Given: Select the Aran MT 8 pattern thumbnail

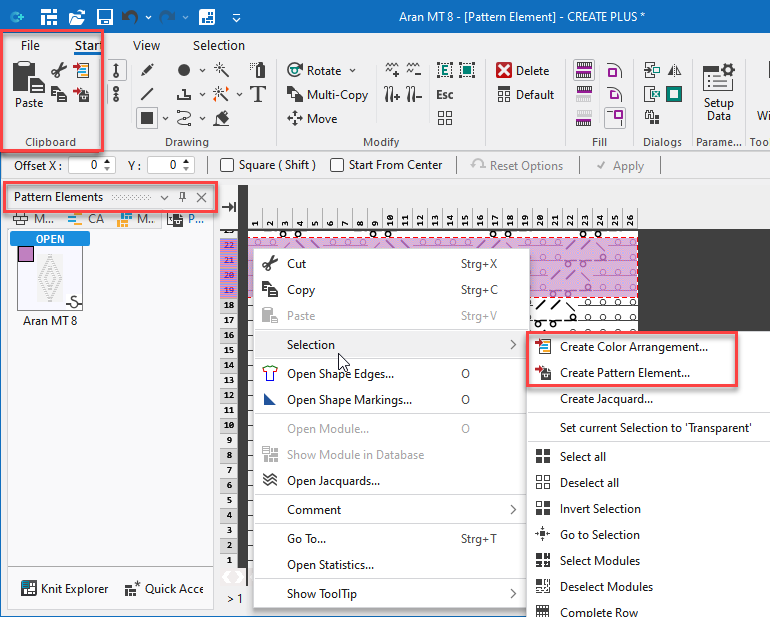Looking at the screenshot, I should 49,278.
